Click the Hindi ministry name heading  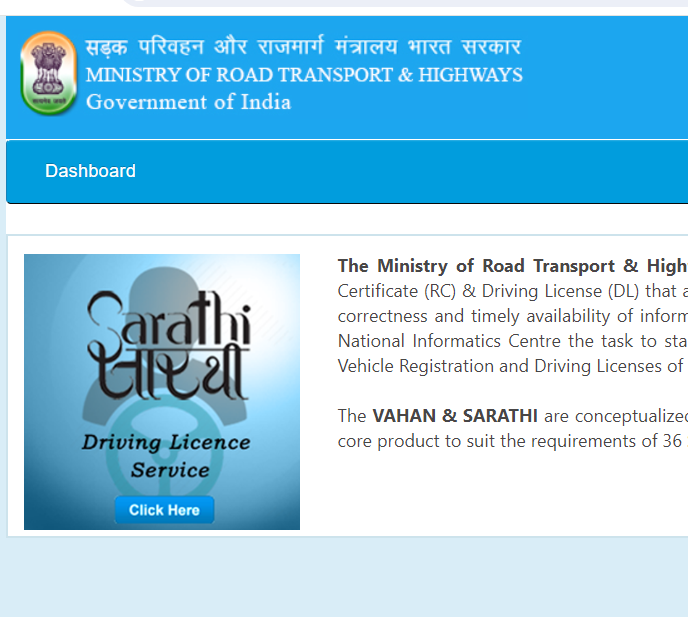point(303,46)
